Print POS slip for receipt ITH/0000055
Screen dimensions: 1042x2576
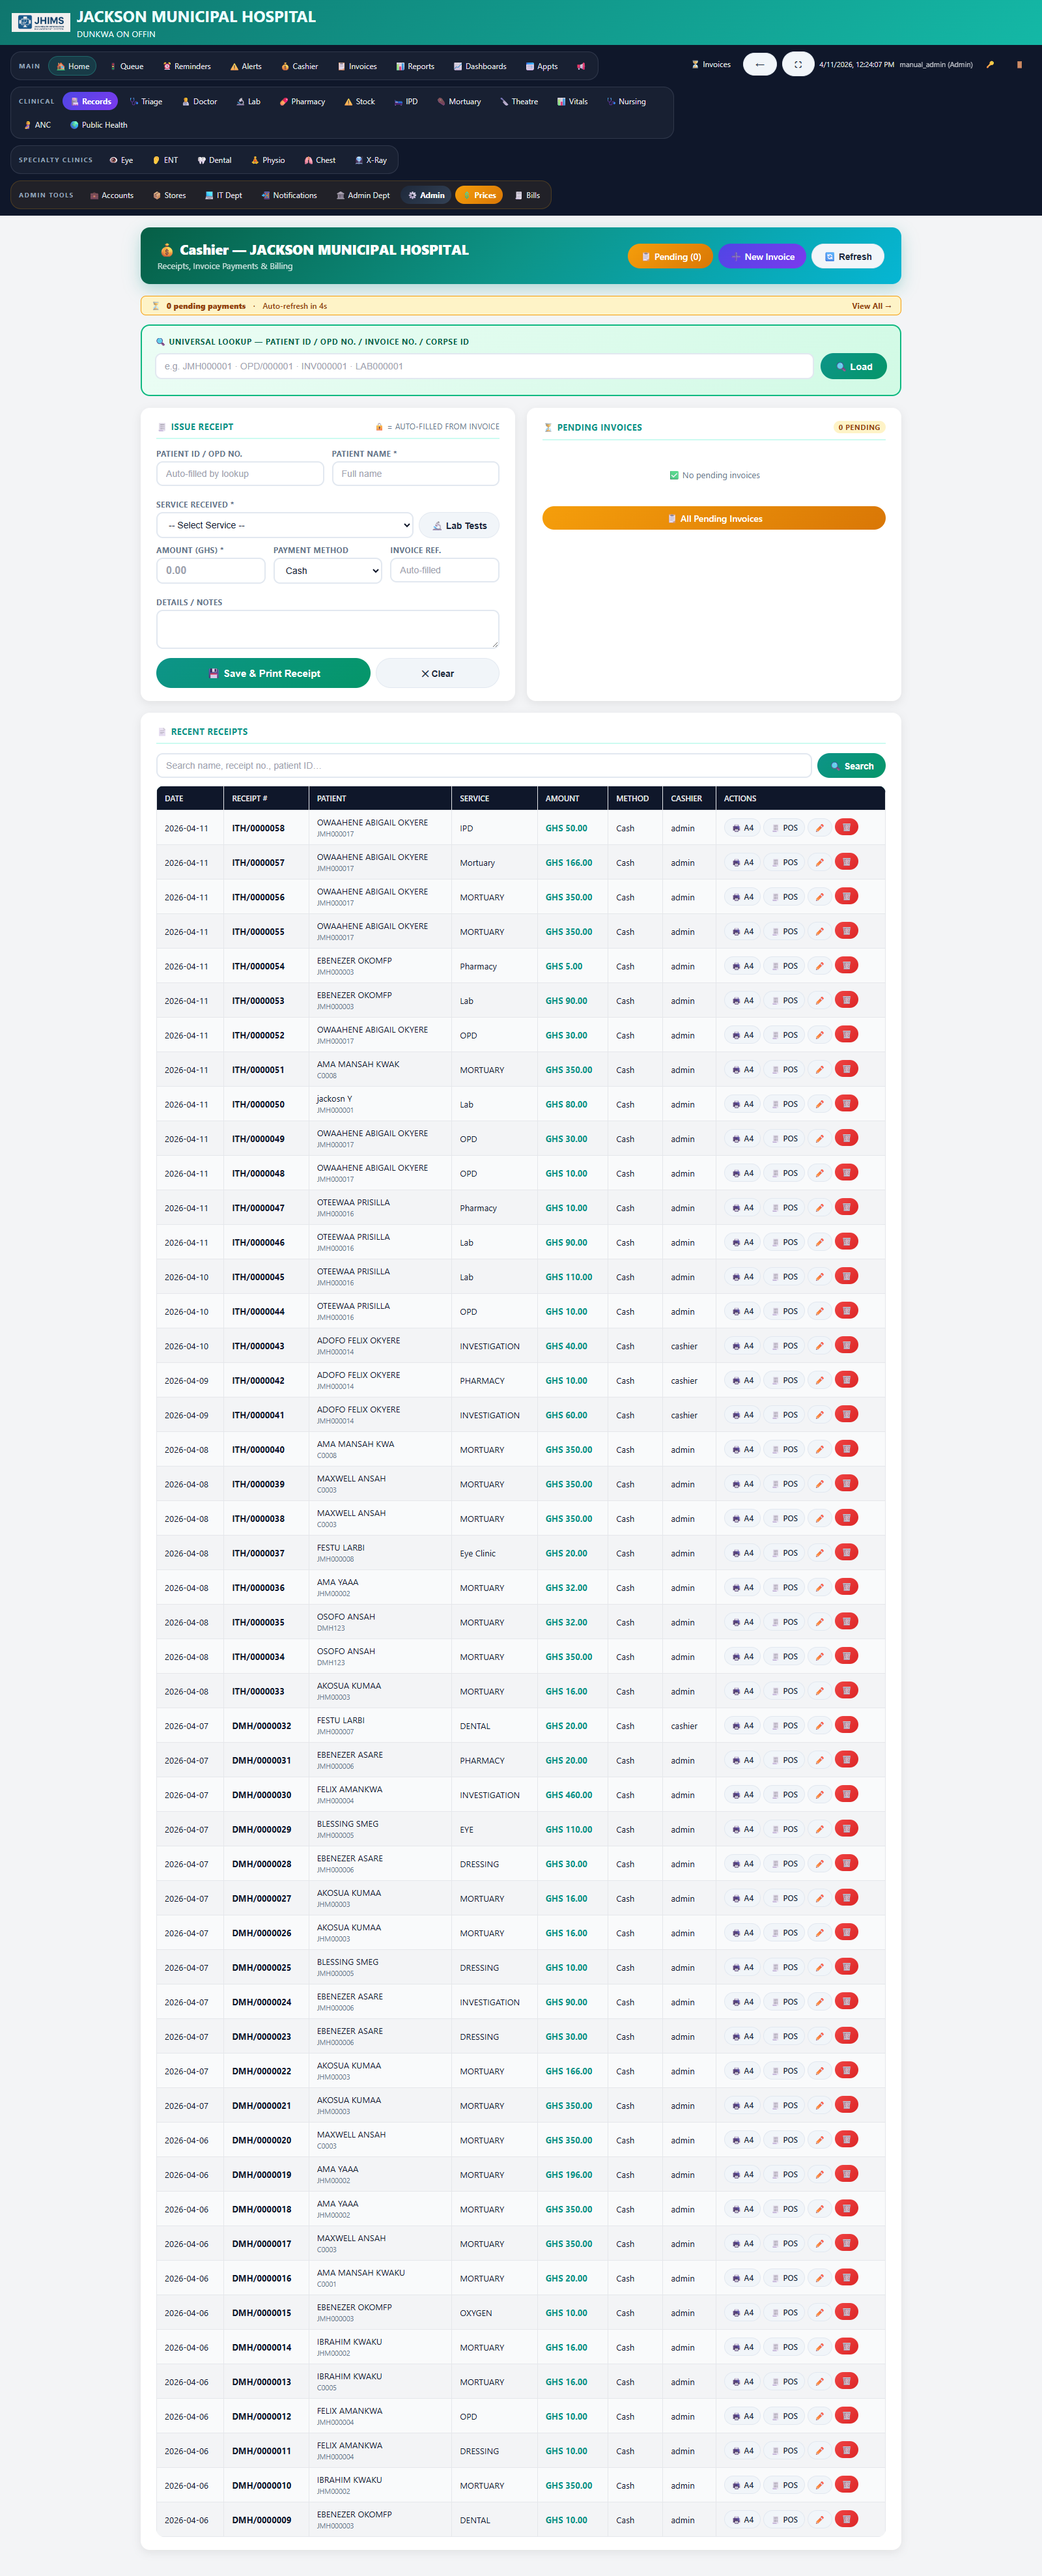coord(784,931)
